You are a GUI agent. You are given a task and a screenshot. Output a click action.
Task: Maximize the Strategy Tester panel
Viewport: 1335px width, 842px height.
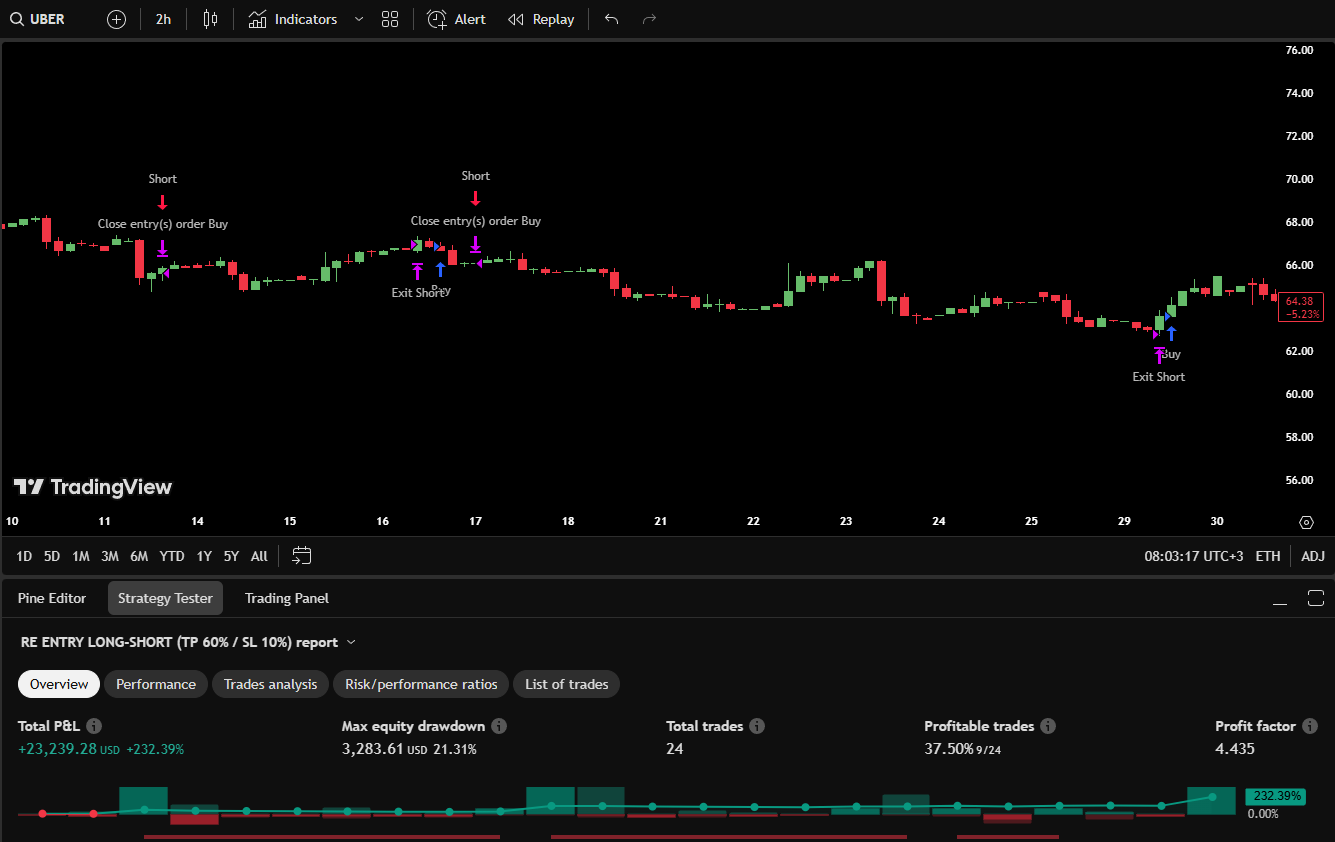tap(1315, 598)
